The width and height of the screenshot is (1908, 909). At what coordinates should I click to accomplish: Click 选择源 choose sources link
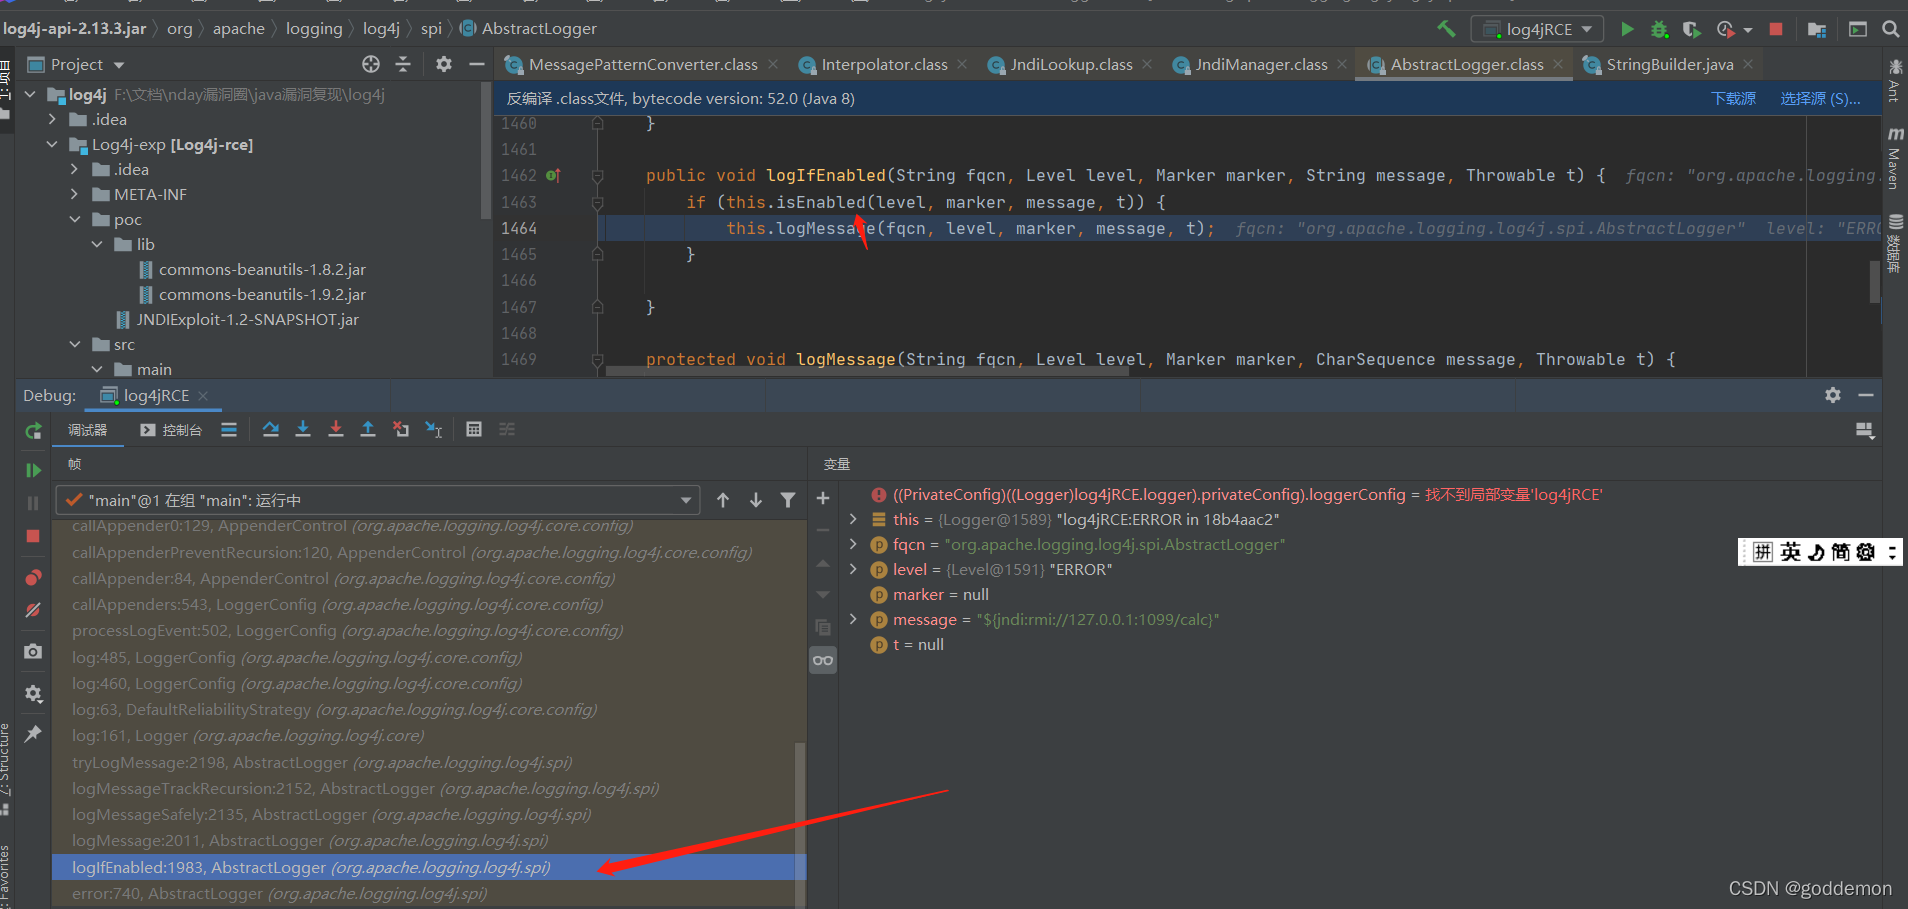[x=1820, y=98]
